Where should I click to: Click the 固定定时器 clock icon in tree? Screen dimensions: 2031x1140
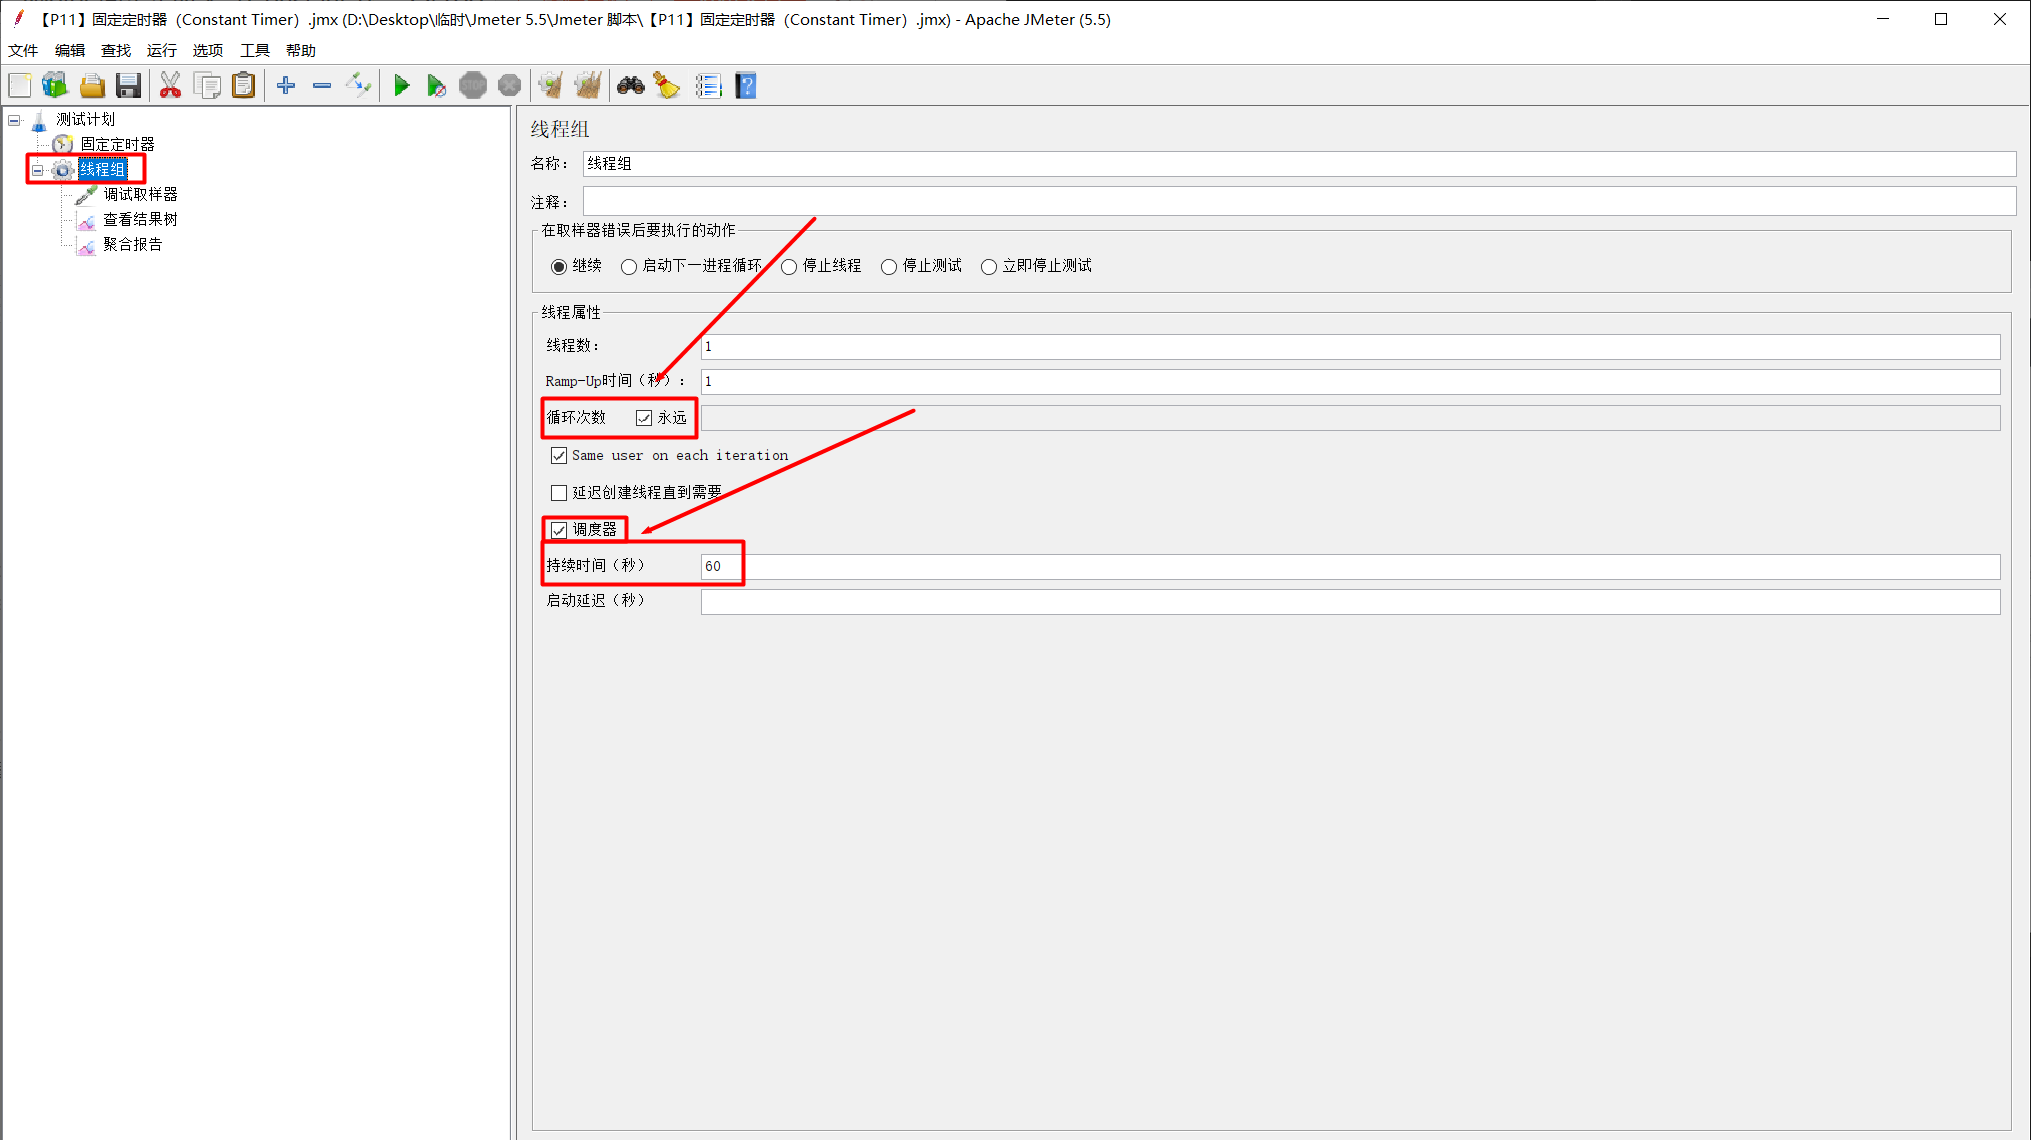(x=63, y=144)
